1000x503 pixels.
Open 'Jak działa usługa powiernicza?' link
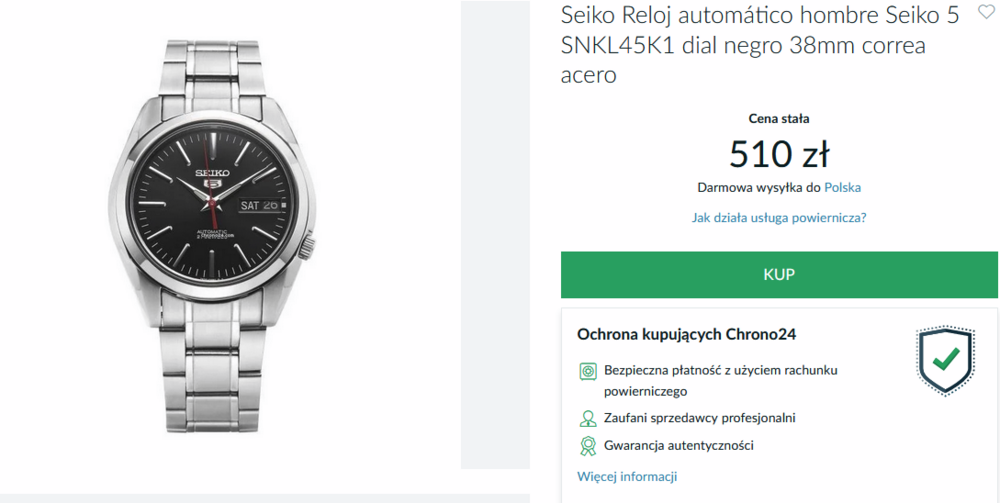[x=779, y=217]
